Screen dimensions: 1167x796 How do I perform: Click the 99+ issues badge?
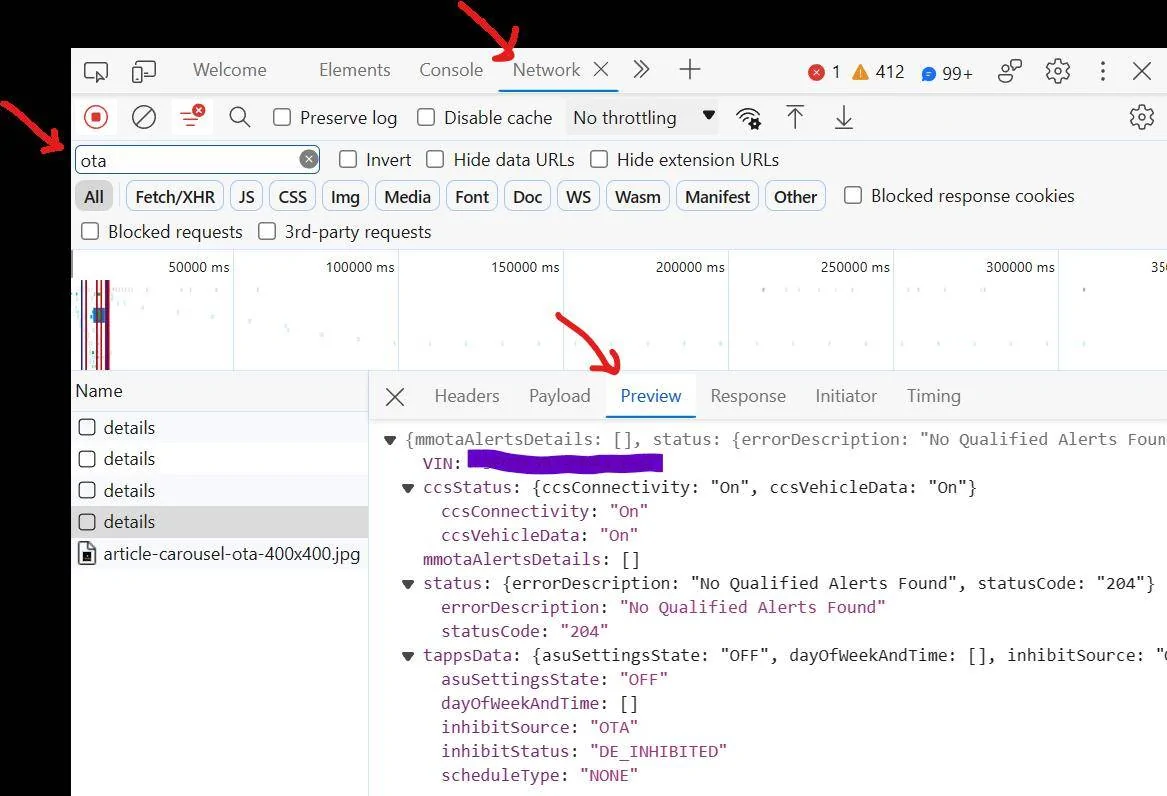tap(947, 73)
